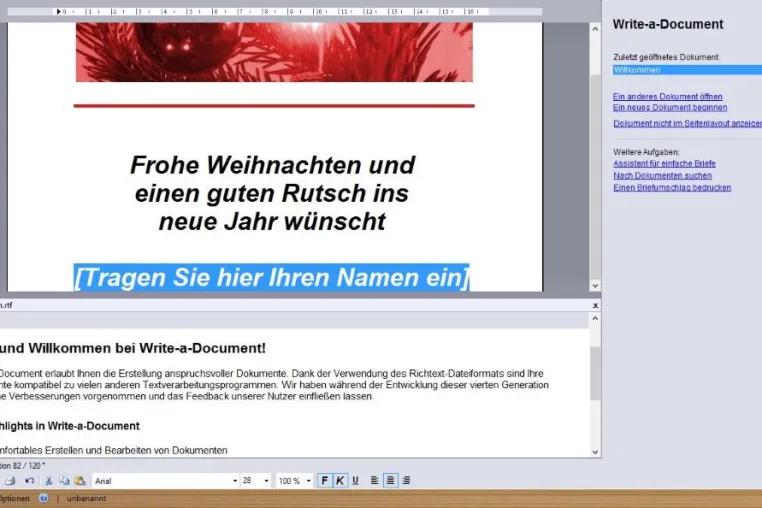Click 'Dokument nicht im Seitenlayout anzeigen' link
The image size is (762, 508).
pos(687,123)
